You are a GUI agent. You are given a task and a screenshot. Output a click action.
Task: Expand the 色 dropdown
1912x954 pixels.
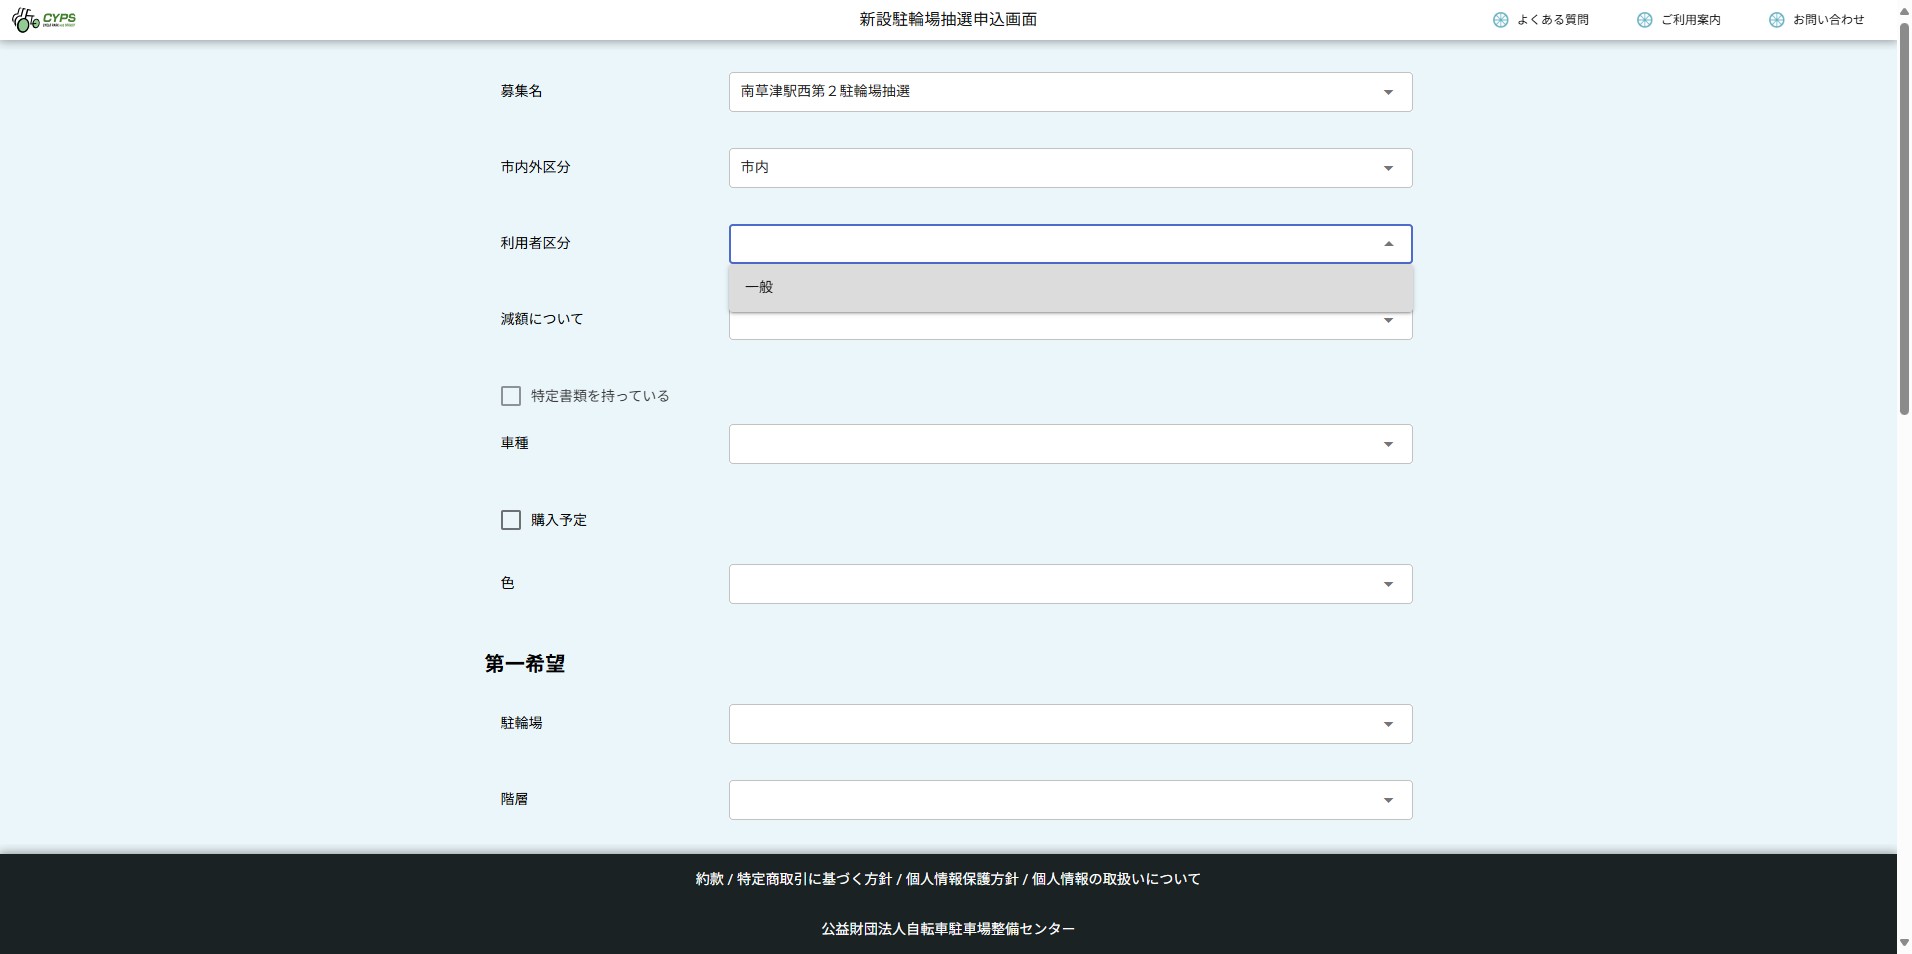1070,584
